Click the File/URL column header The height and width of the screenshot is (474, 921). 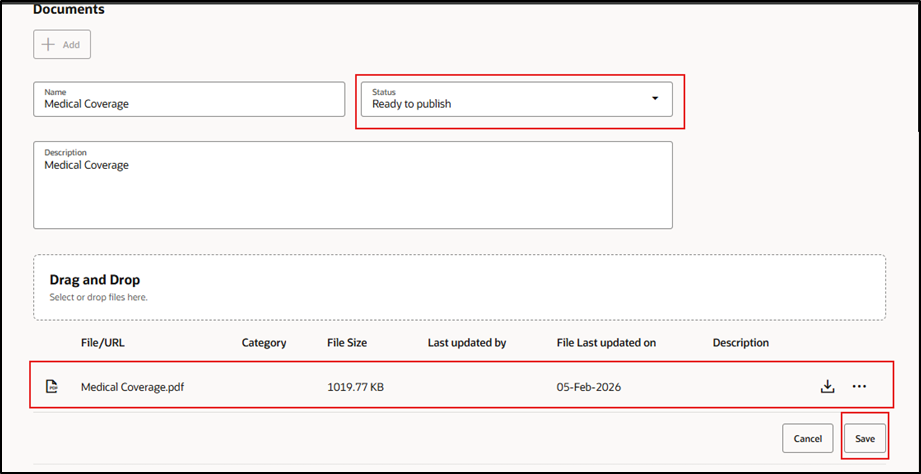tap(103, 342)
